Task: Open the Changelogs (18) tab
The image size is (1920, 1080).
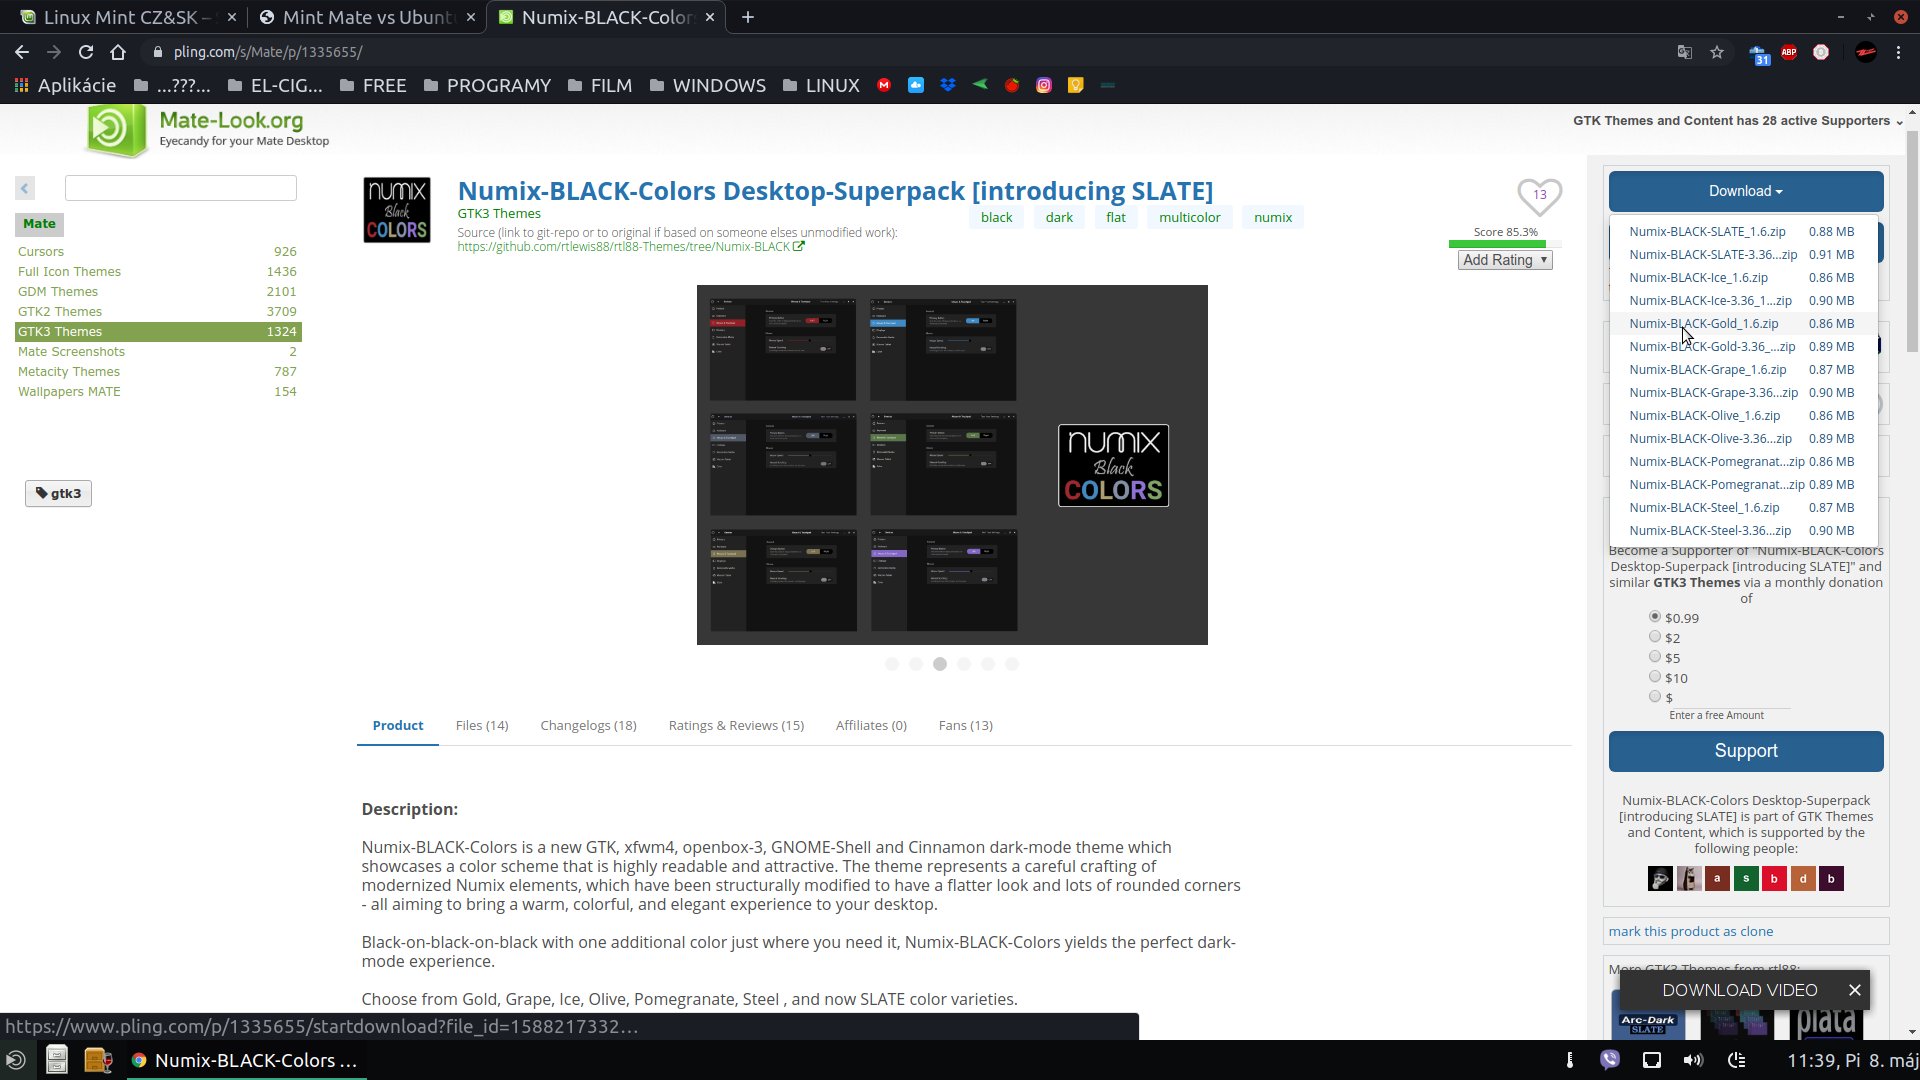Action: 588,725
